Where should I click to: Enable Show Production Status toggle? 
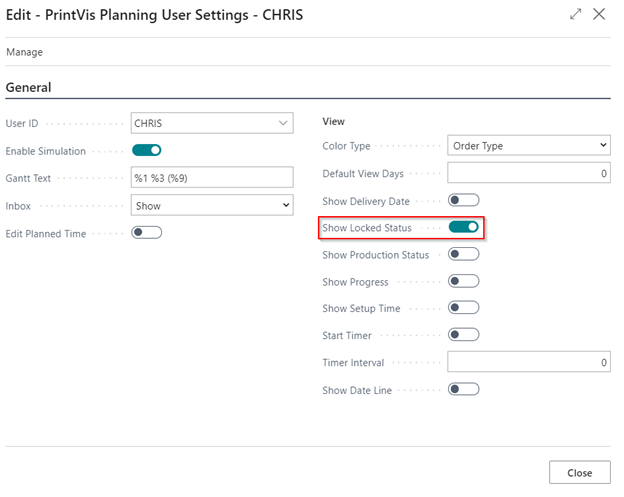tap(464, 254)
